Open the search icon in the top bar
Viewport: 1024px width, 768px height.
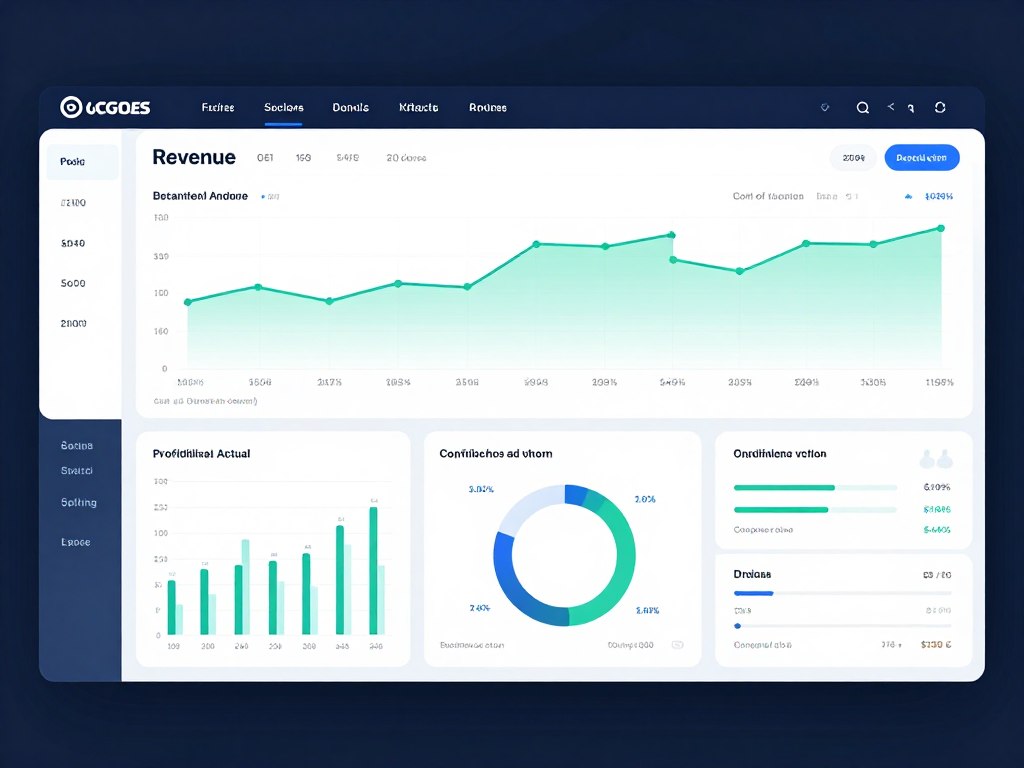[862, 107]
